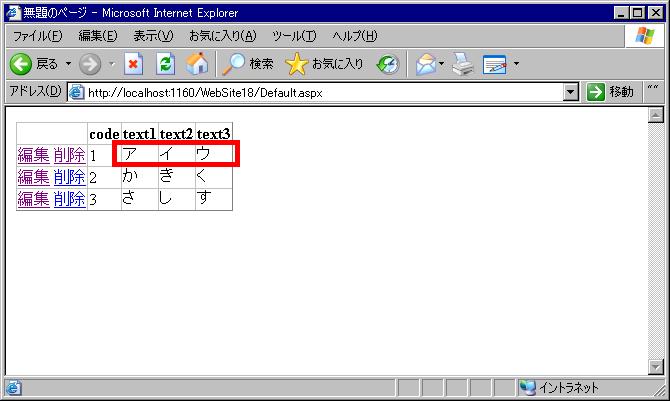The height and width of the screenshot is (401, 670).
Task: Click the green Go arrow button
Action: point(596,92)
